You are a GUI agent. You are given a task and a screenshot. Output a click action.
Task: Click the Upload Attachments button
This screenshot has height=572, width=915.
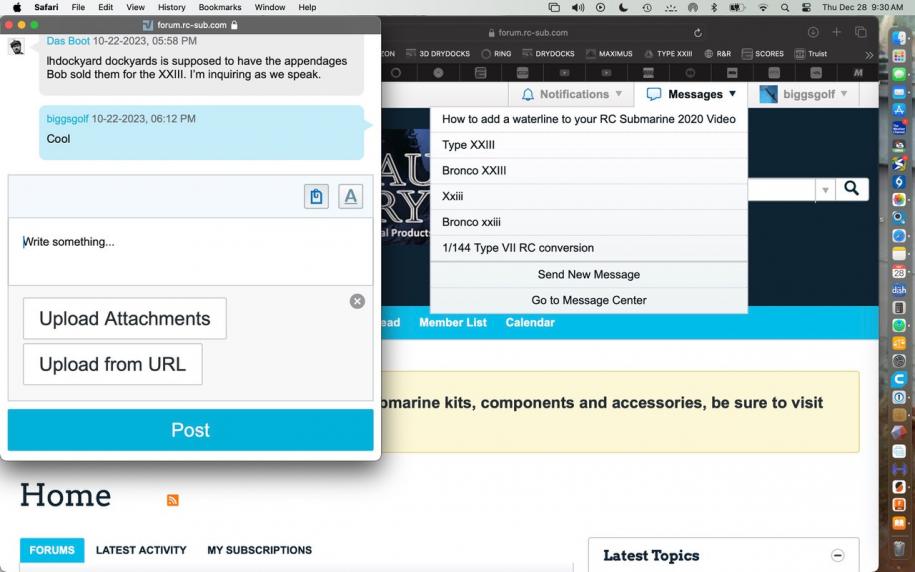125,319
